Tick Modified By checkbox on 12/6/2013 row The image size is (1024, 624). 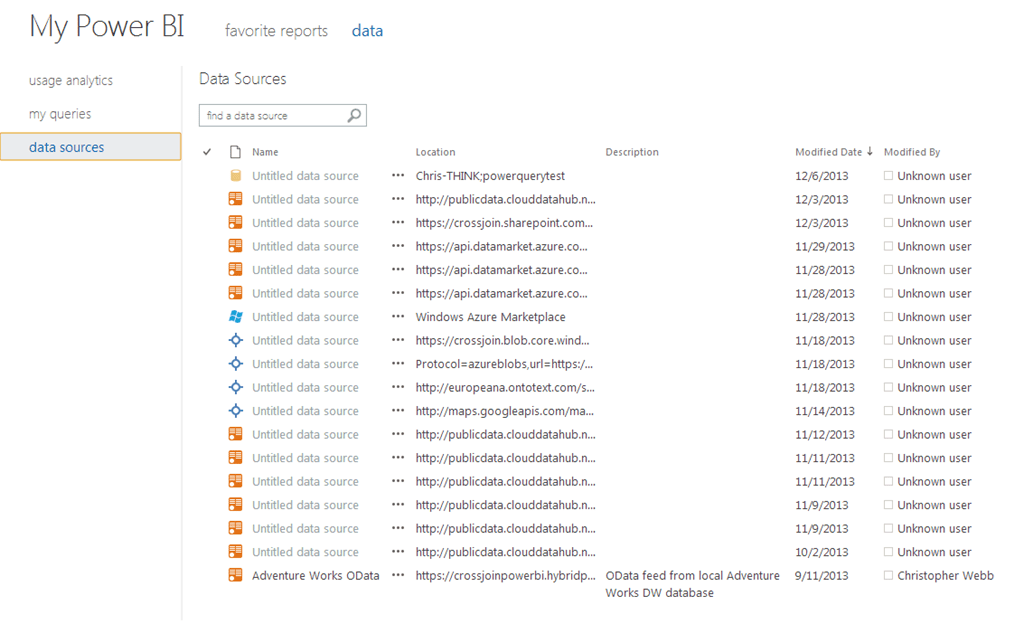coord(888,176)
